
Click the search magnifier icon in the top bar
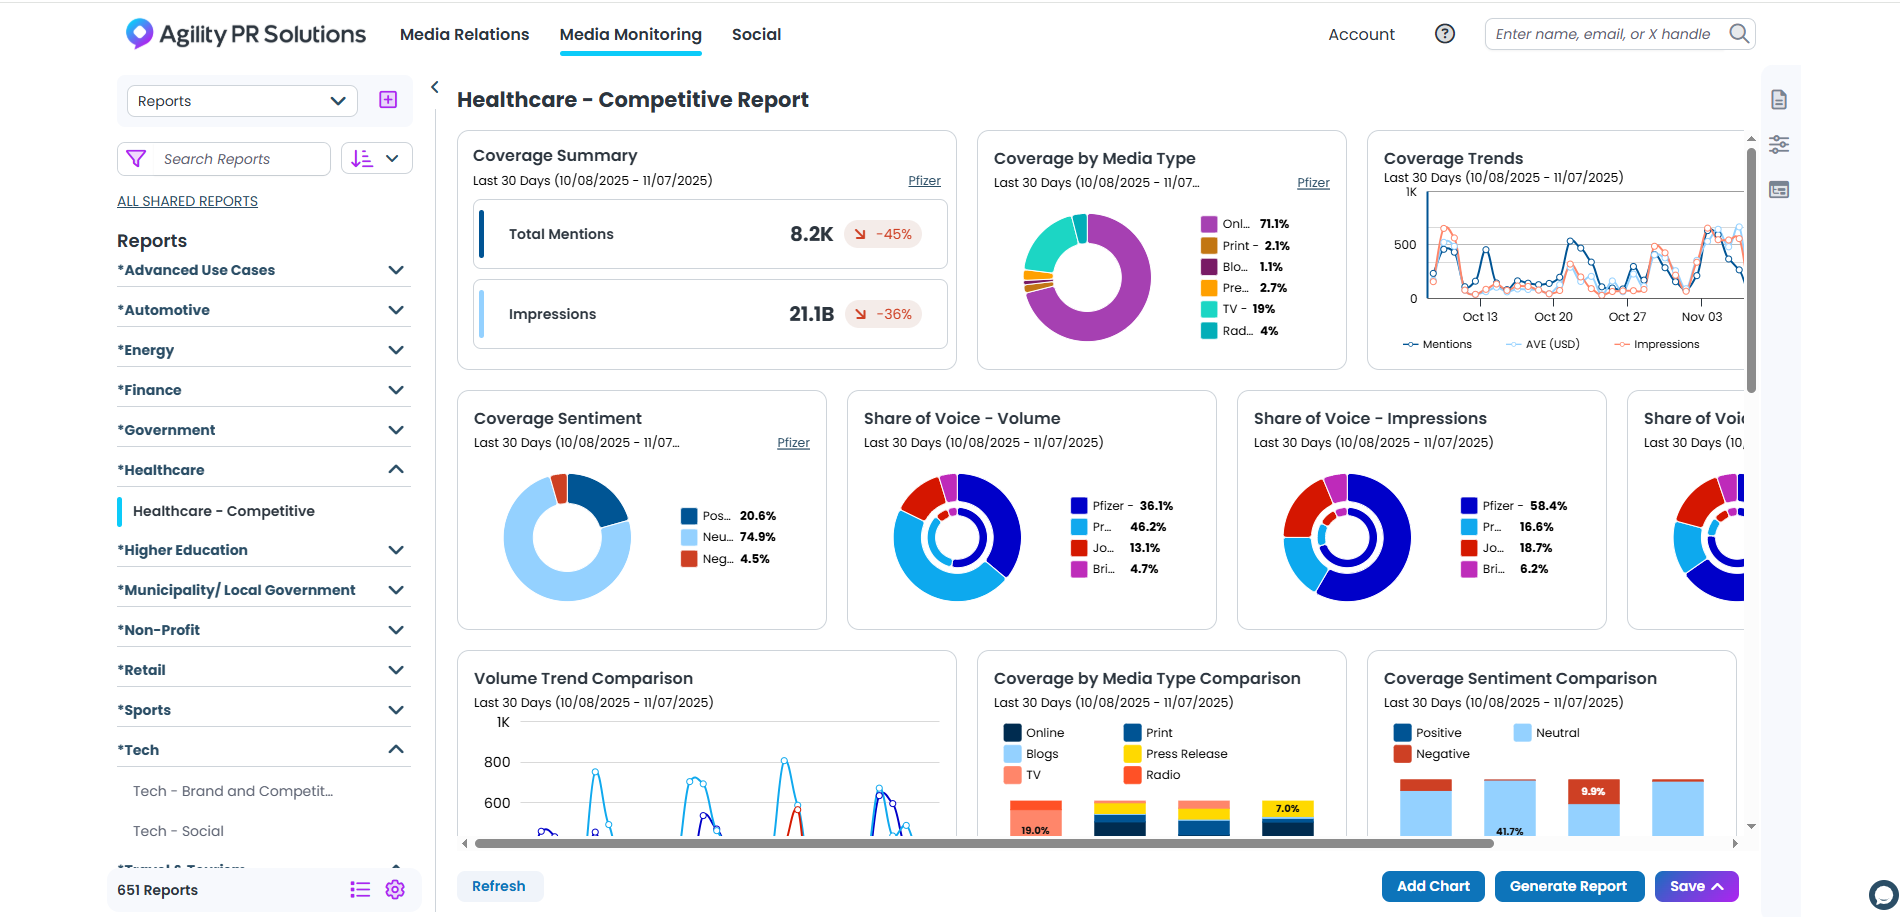[1739, 34]
